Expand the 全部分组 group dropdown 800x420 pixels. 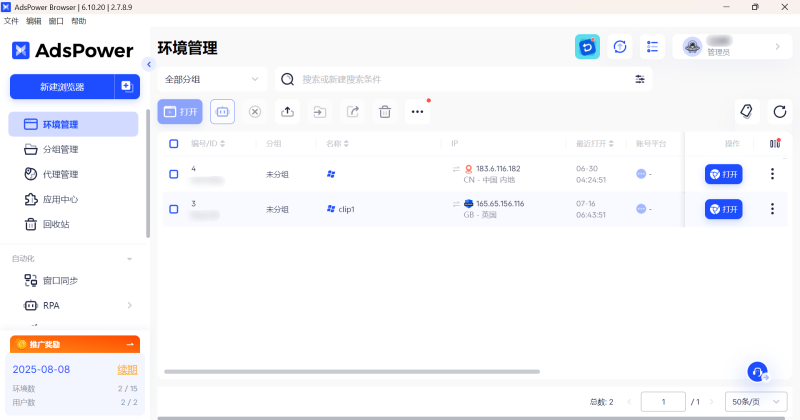[212, 79]
